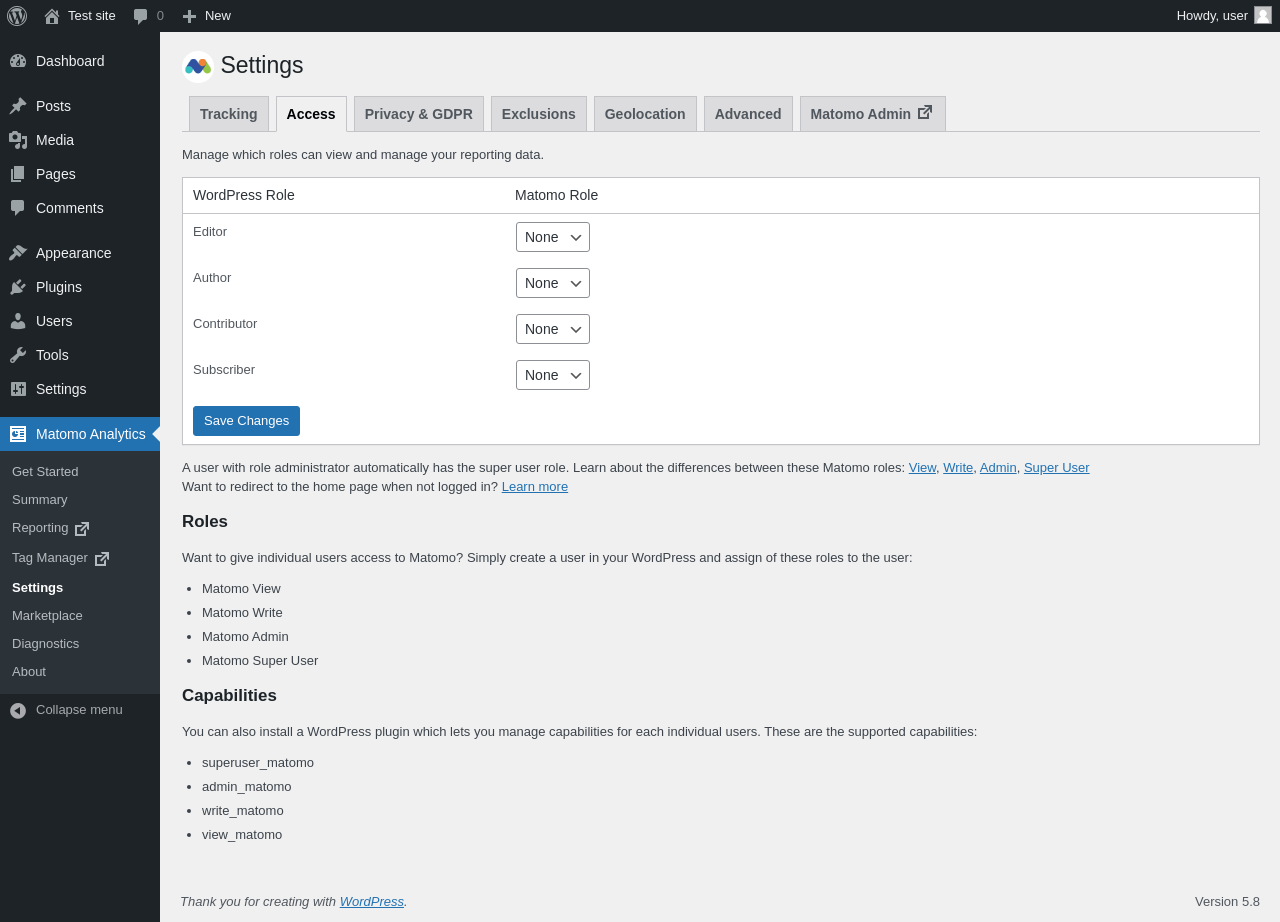The width and height of the screenshot is (1280, 922).
Task: Click the Learn more link
Action: click(535, 486)
